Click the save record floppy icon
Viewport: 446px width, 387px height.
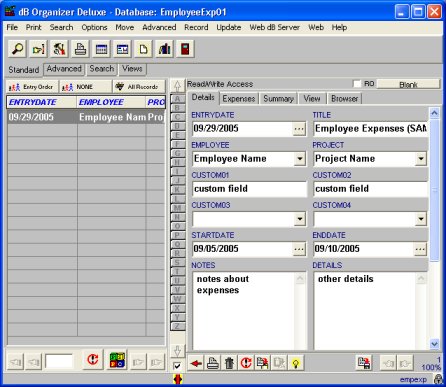pyautogui.click(x=364, y=363)
